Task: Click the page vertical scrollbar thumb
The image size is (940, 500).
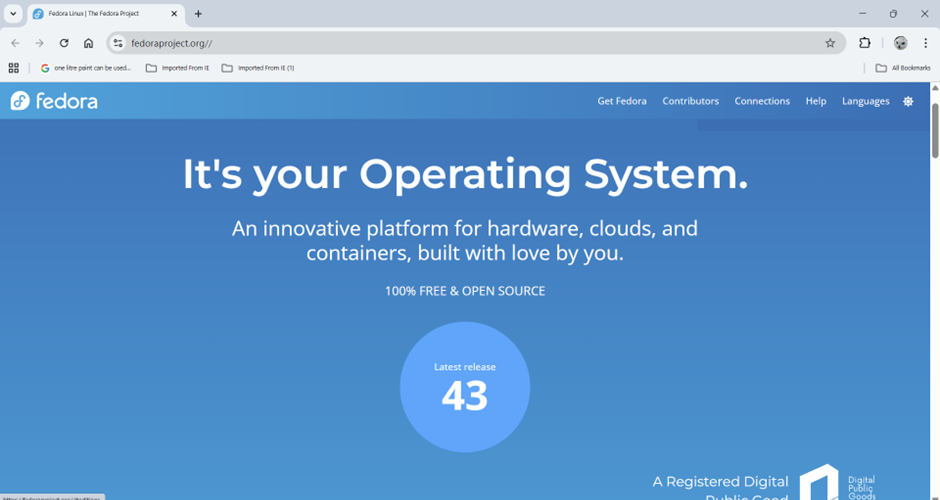Action: (x=935, y=130)
